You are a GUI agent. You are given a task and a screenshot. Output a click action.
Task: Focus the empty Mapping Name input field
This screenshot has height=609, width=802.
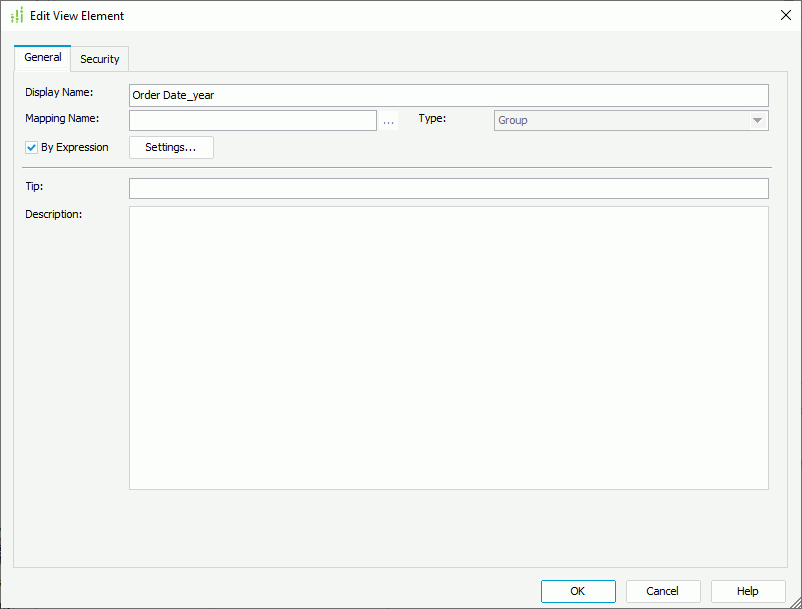(x=253, y=119)
